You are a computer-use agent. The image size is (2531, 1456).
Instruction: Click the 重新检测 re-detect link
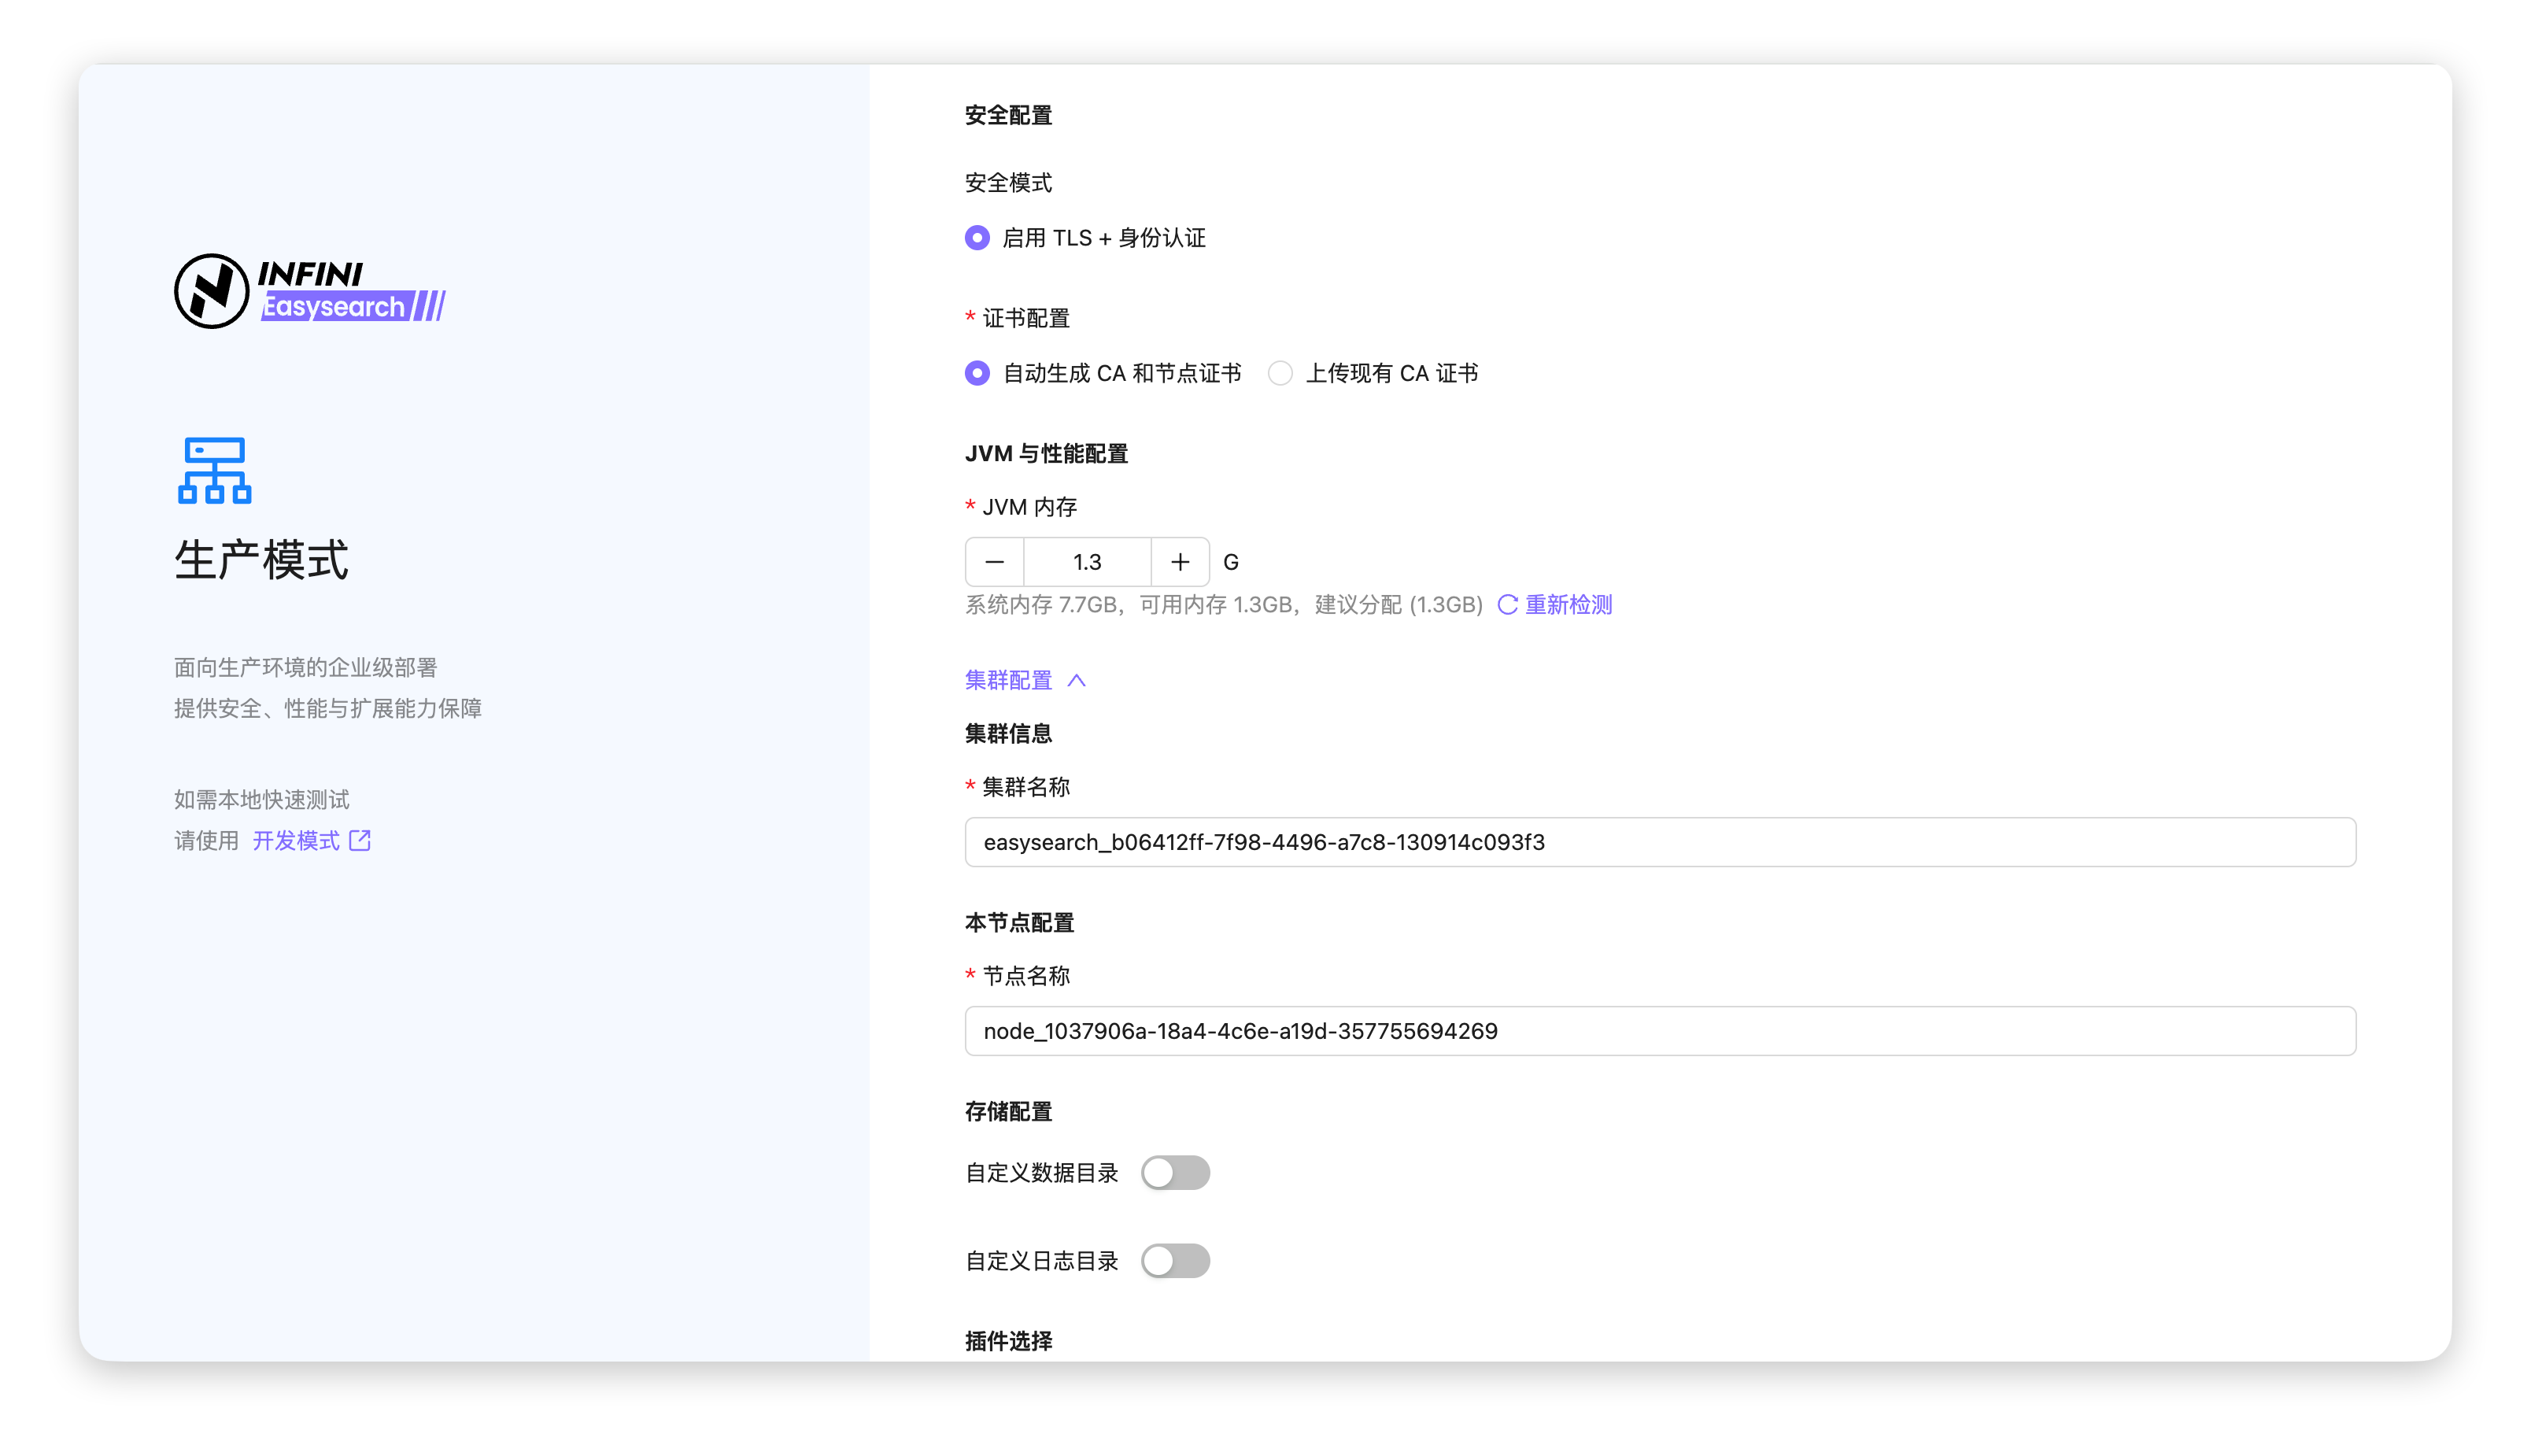1568,604
